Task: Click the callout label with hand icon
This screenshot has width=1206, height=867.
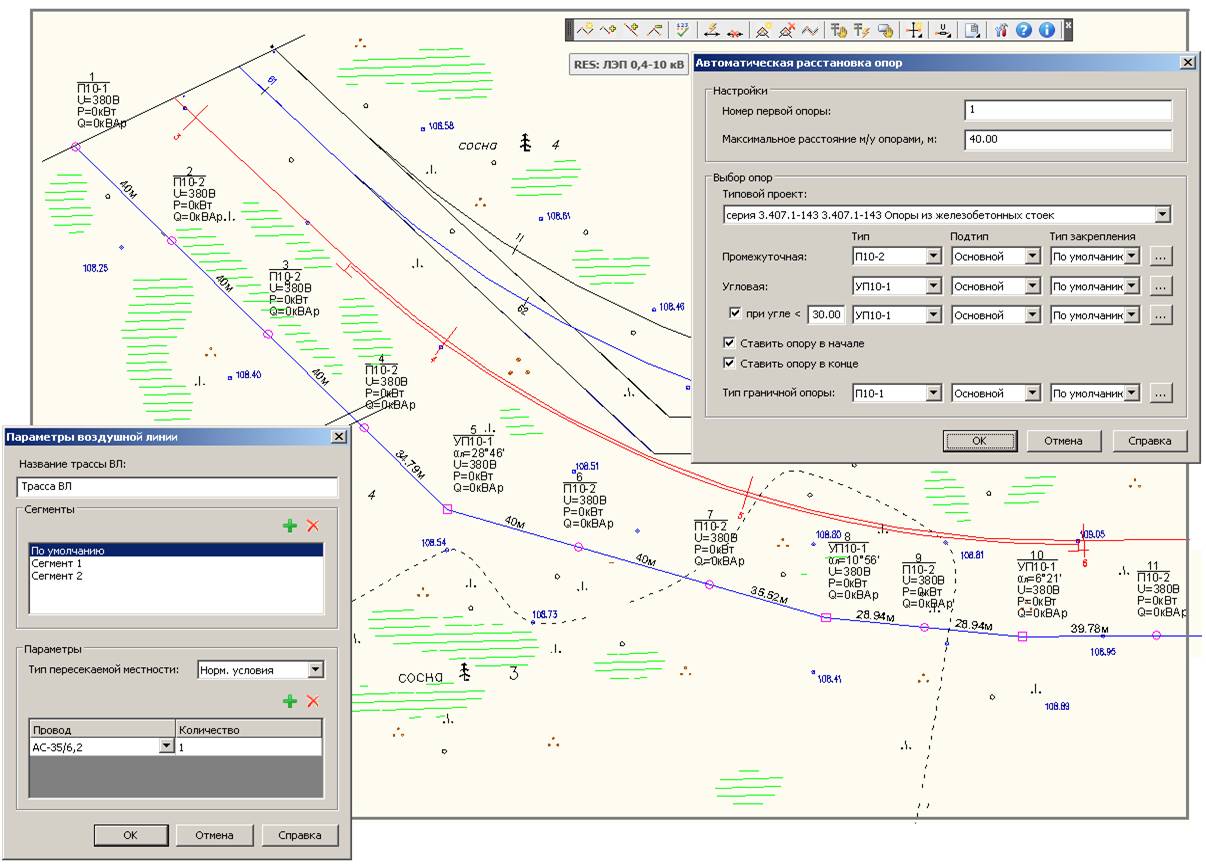Action: [x=886, y=30]
